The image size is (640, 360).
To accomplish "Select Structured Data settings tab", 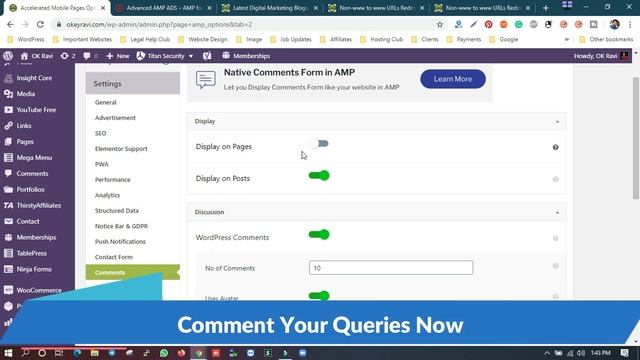I will click(x=117, y=211).
